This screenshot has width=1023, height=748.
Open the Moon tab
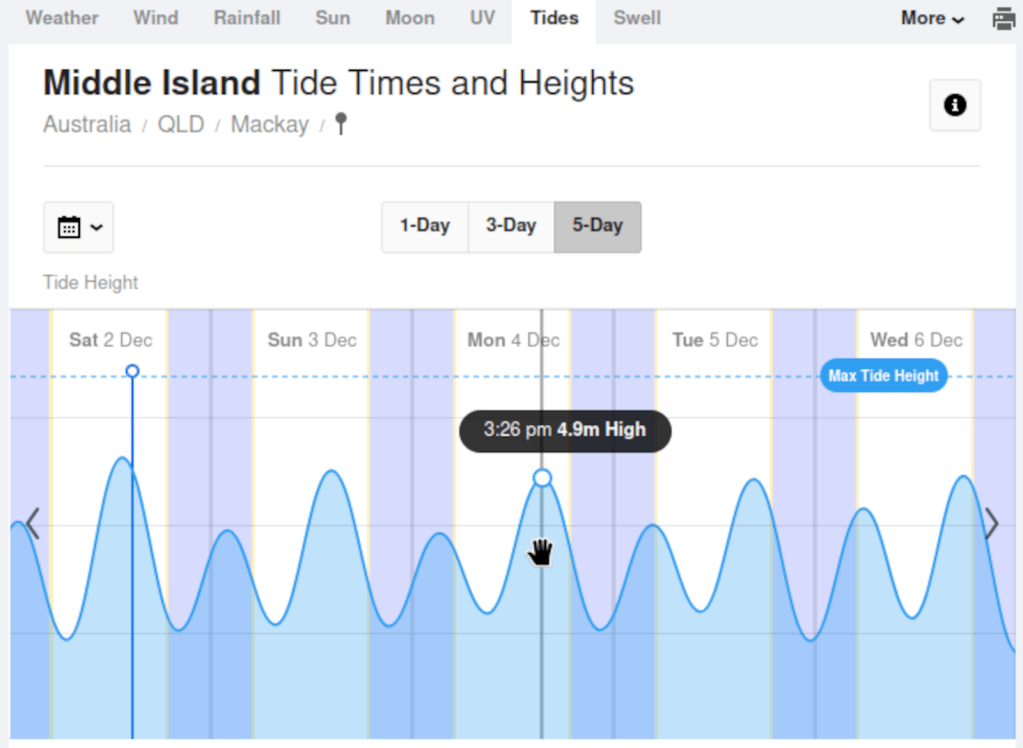pos(410,18)
